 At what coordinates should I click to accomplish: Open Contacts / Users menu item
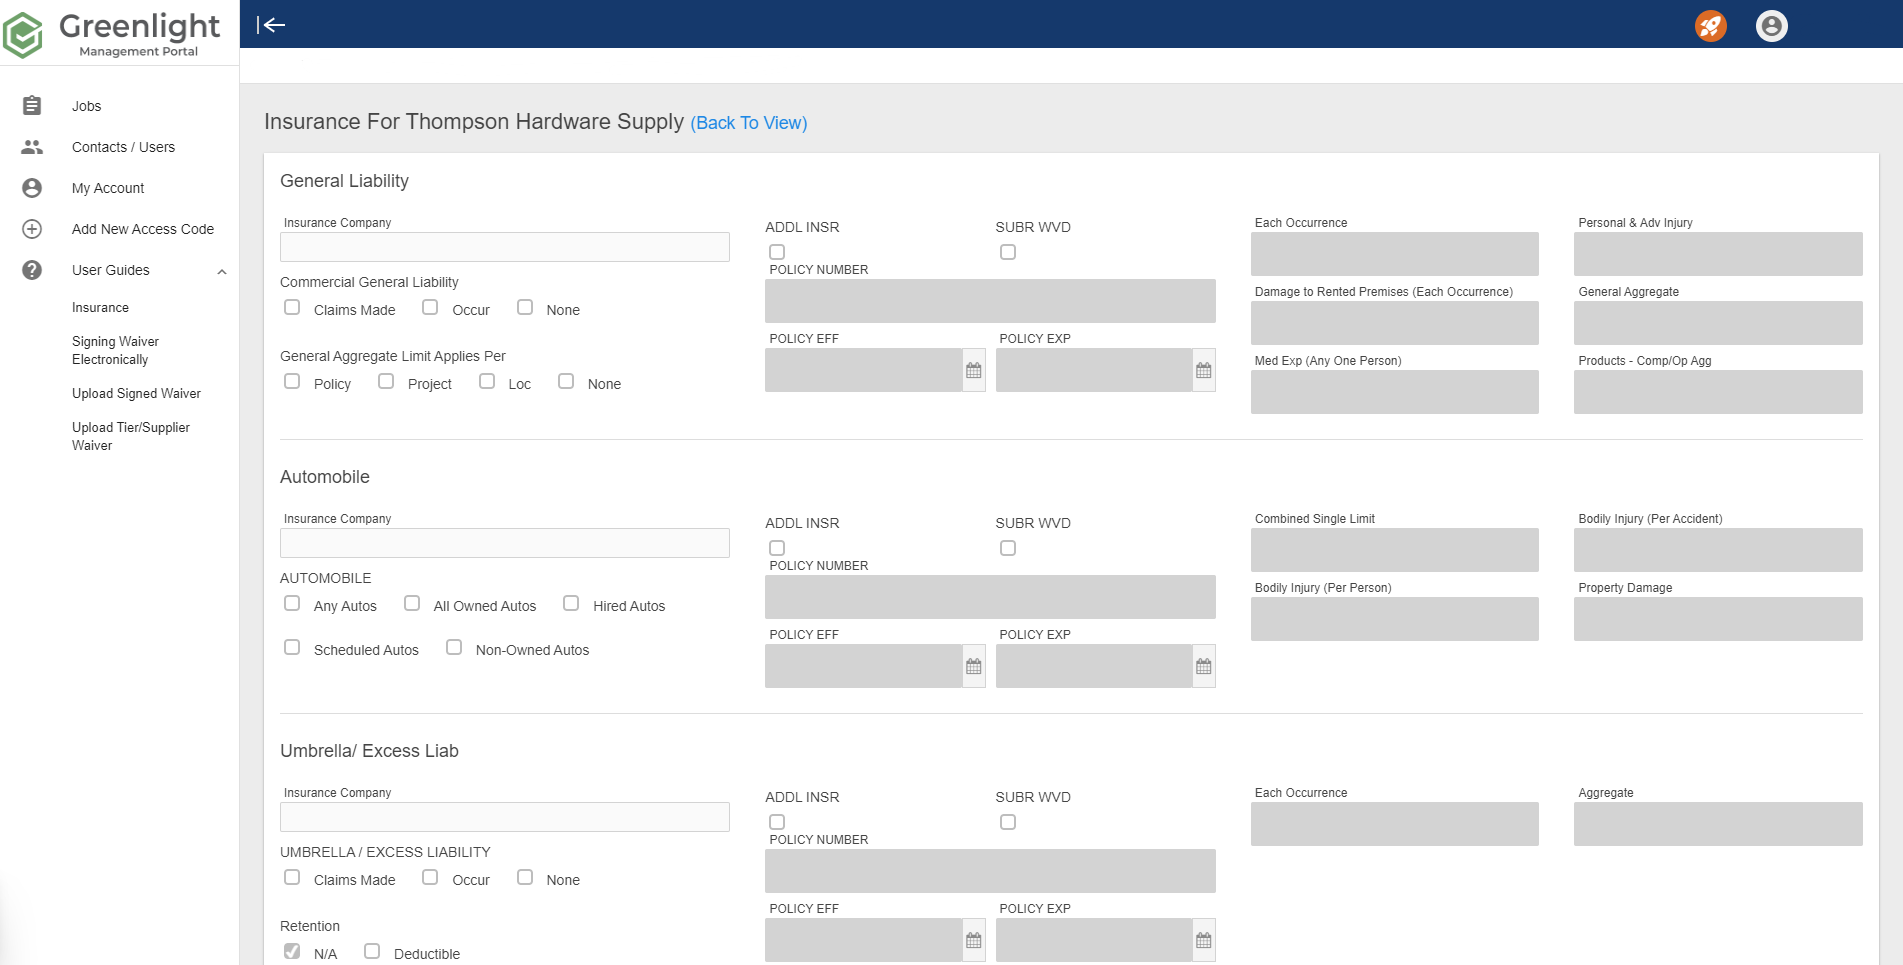[123, 147]
